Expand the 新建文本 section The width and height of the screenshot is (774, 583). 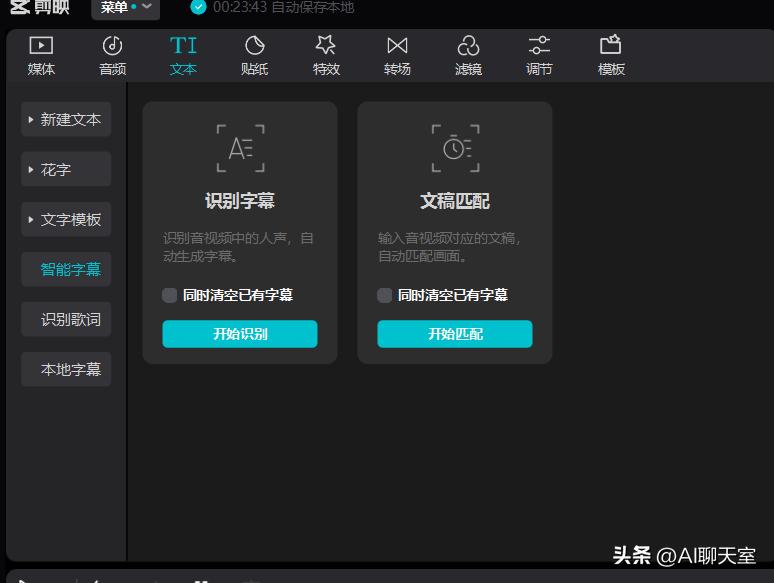(66, 119)
